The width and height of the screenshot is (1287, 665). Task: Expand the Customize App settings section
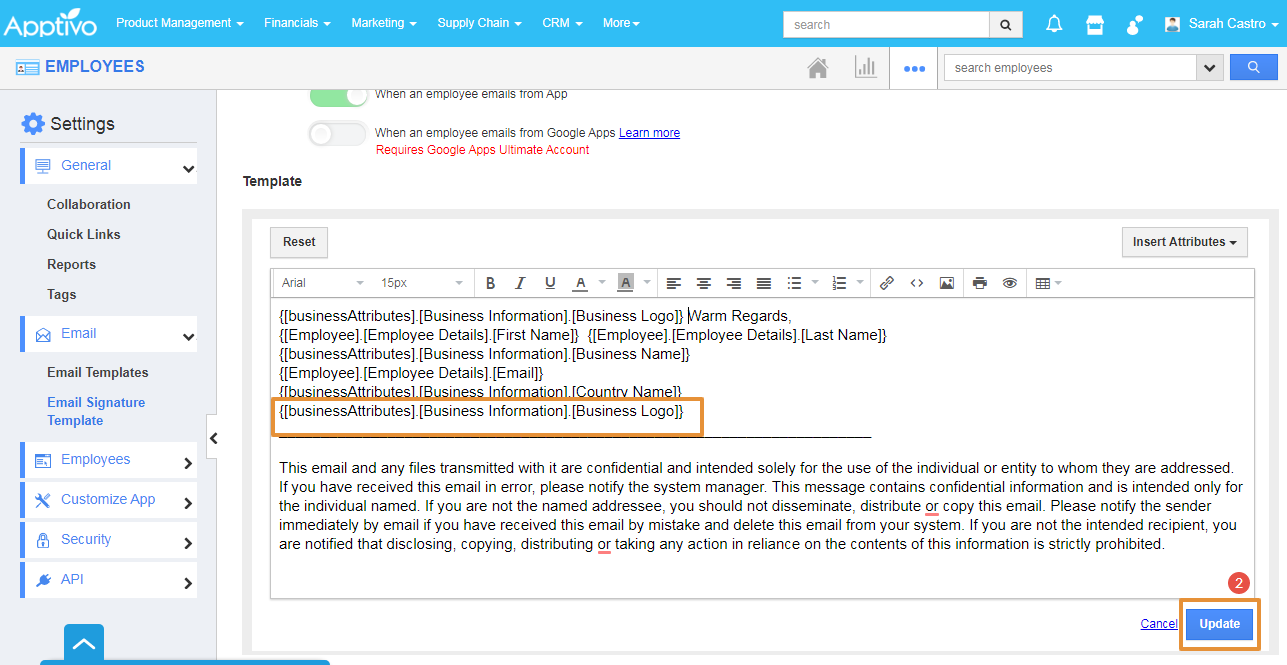(x=108, y=499)
